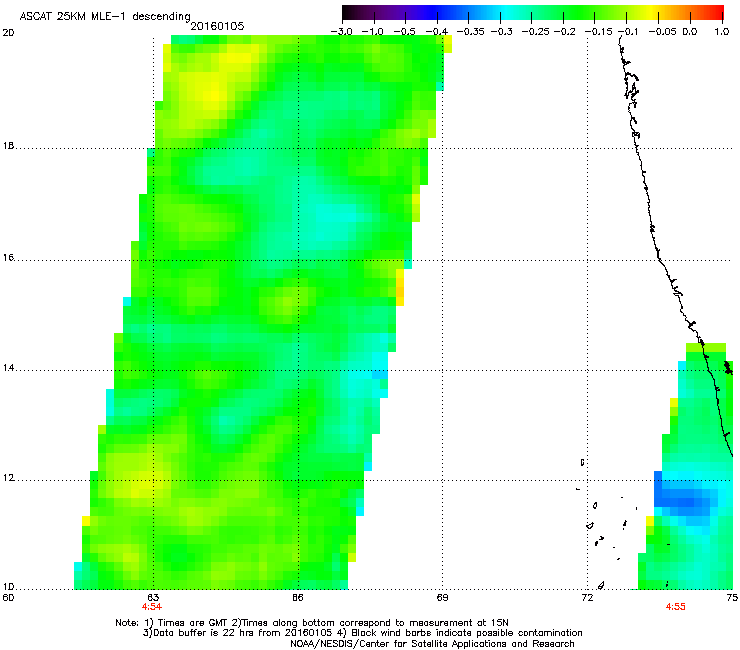Click the title text 'ASCAT 25KM MLE-1 descending'
Image resolution: width=740 pixels, height=650 pixels.
coord(105,17)
